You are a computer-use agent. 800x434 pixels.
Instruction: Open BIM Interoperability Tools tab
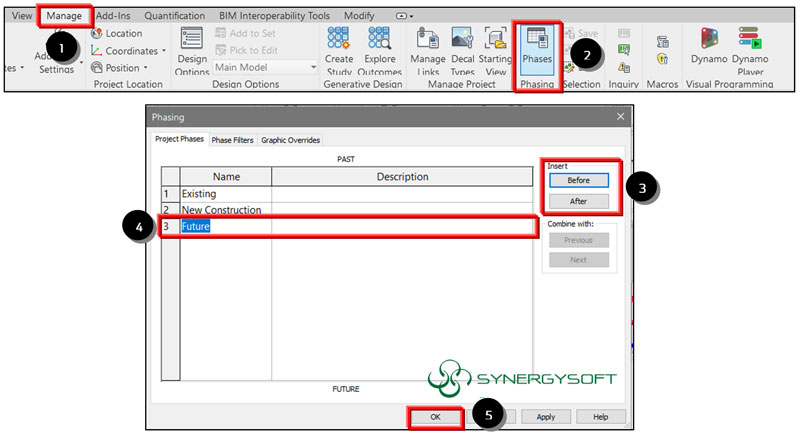point(274,16)
